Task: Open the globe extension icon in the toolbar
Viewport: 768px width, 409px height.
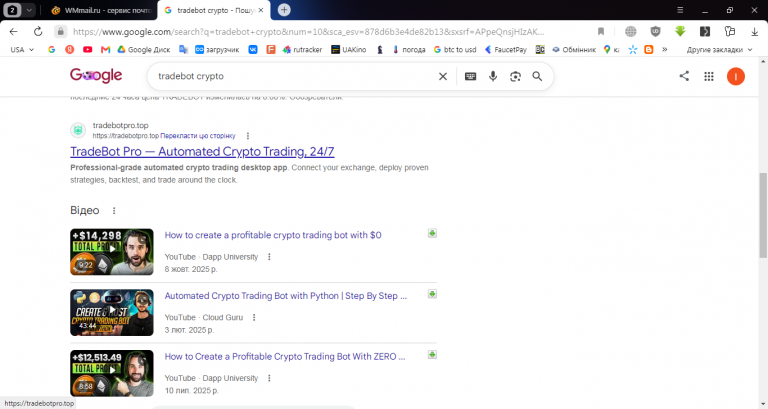Action: pyautogui.click(x=630, y=32)
